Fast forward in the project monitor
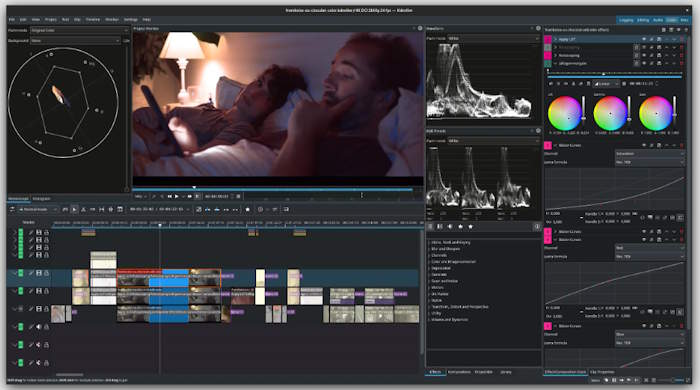 189,196
